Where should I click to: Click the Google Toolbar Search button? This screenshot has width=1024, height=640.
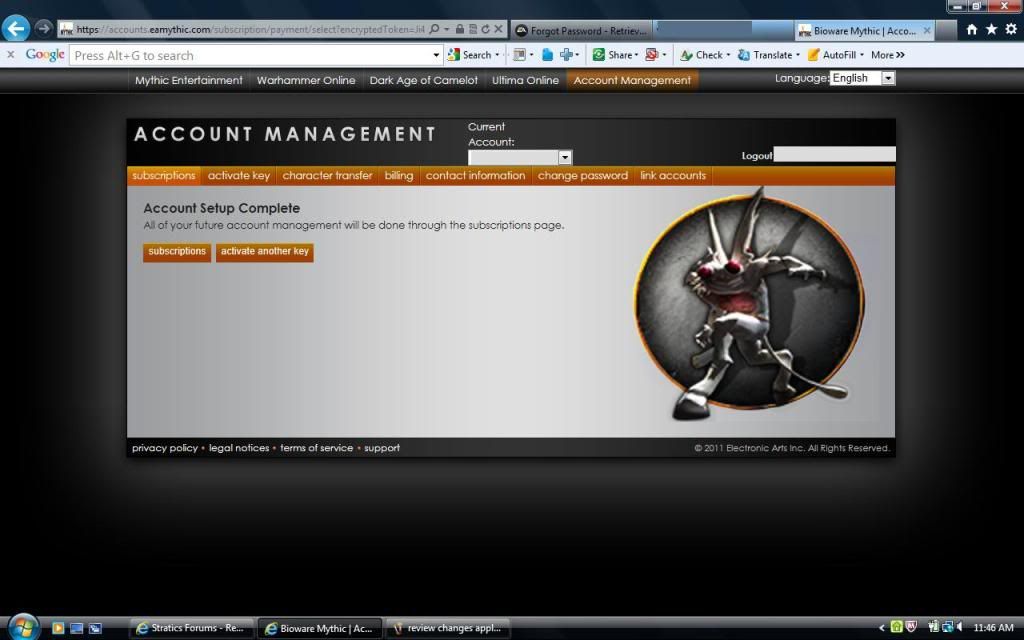pyautogui.click(x=470, y=55)
